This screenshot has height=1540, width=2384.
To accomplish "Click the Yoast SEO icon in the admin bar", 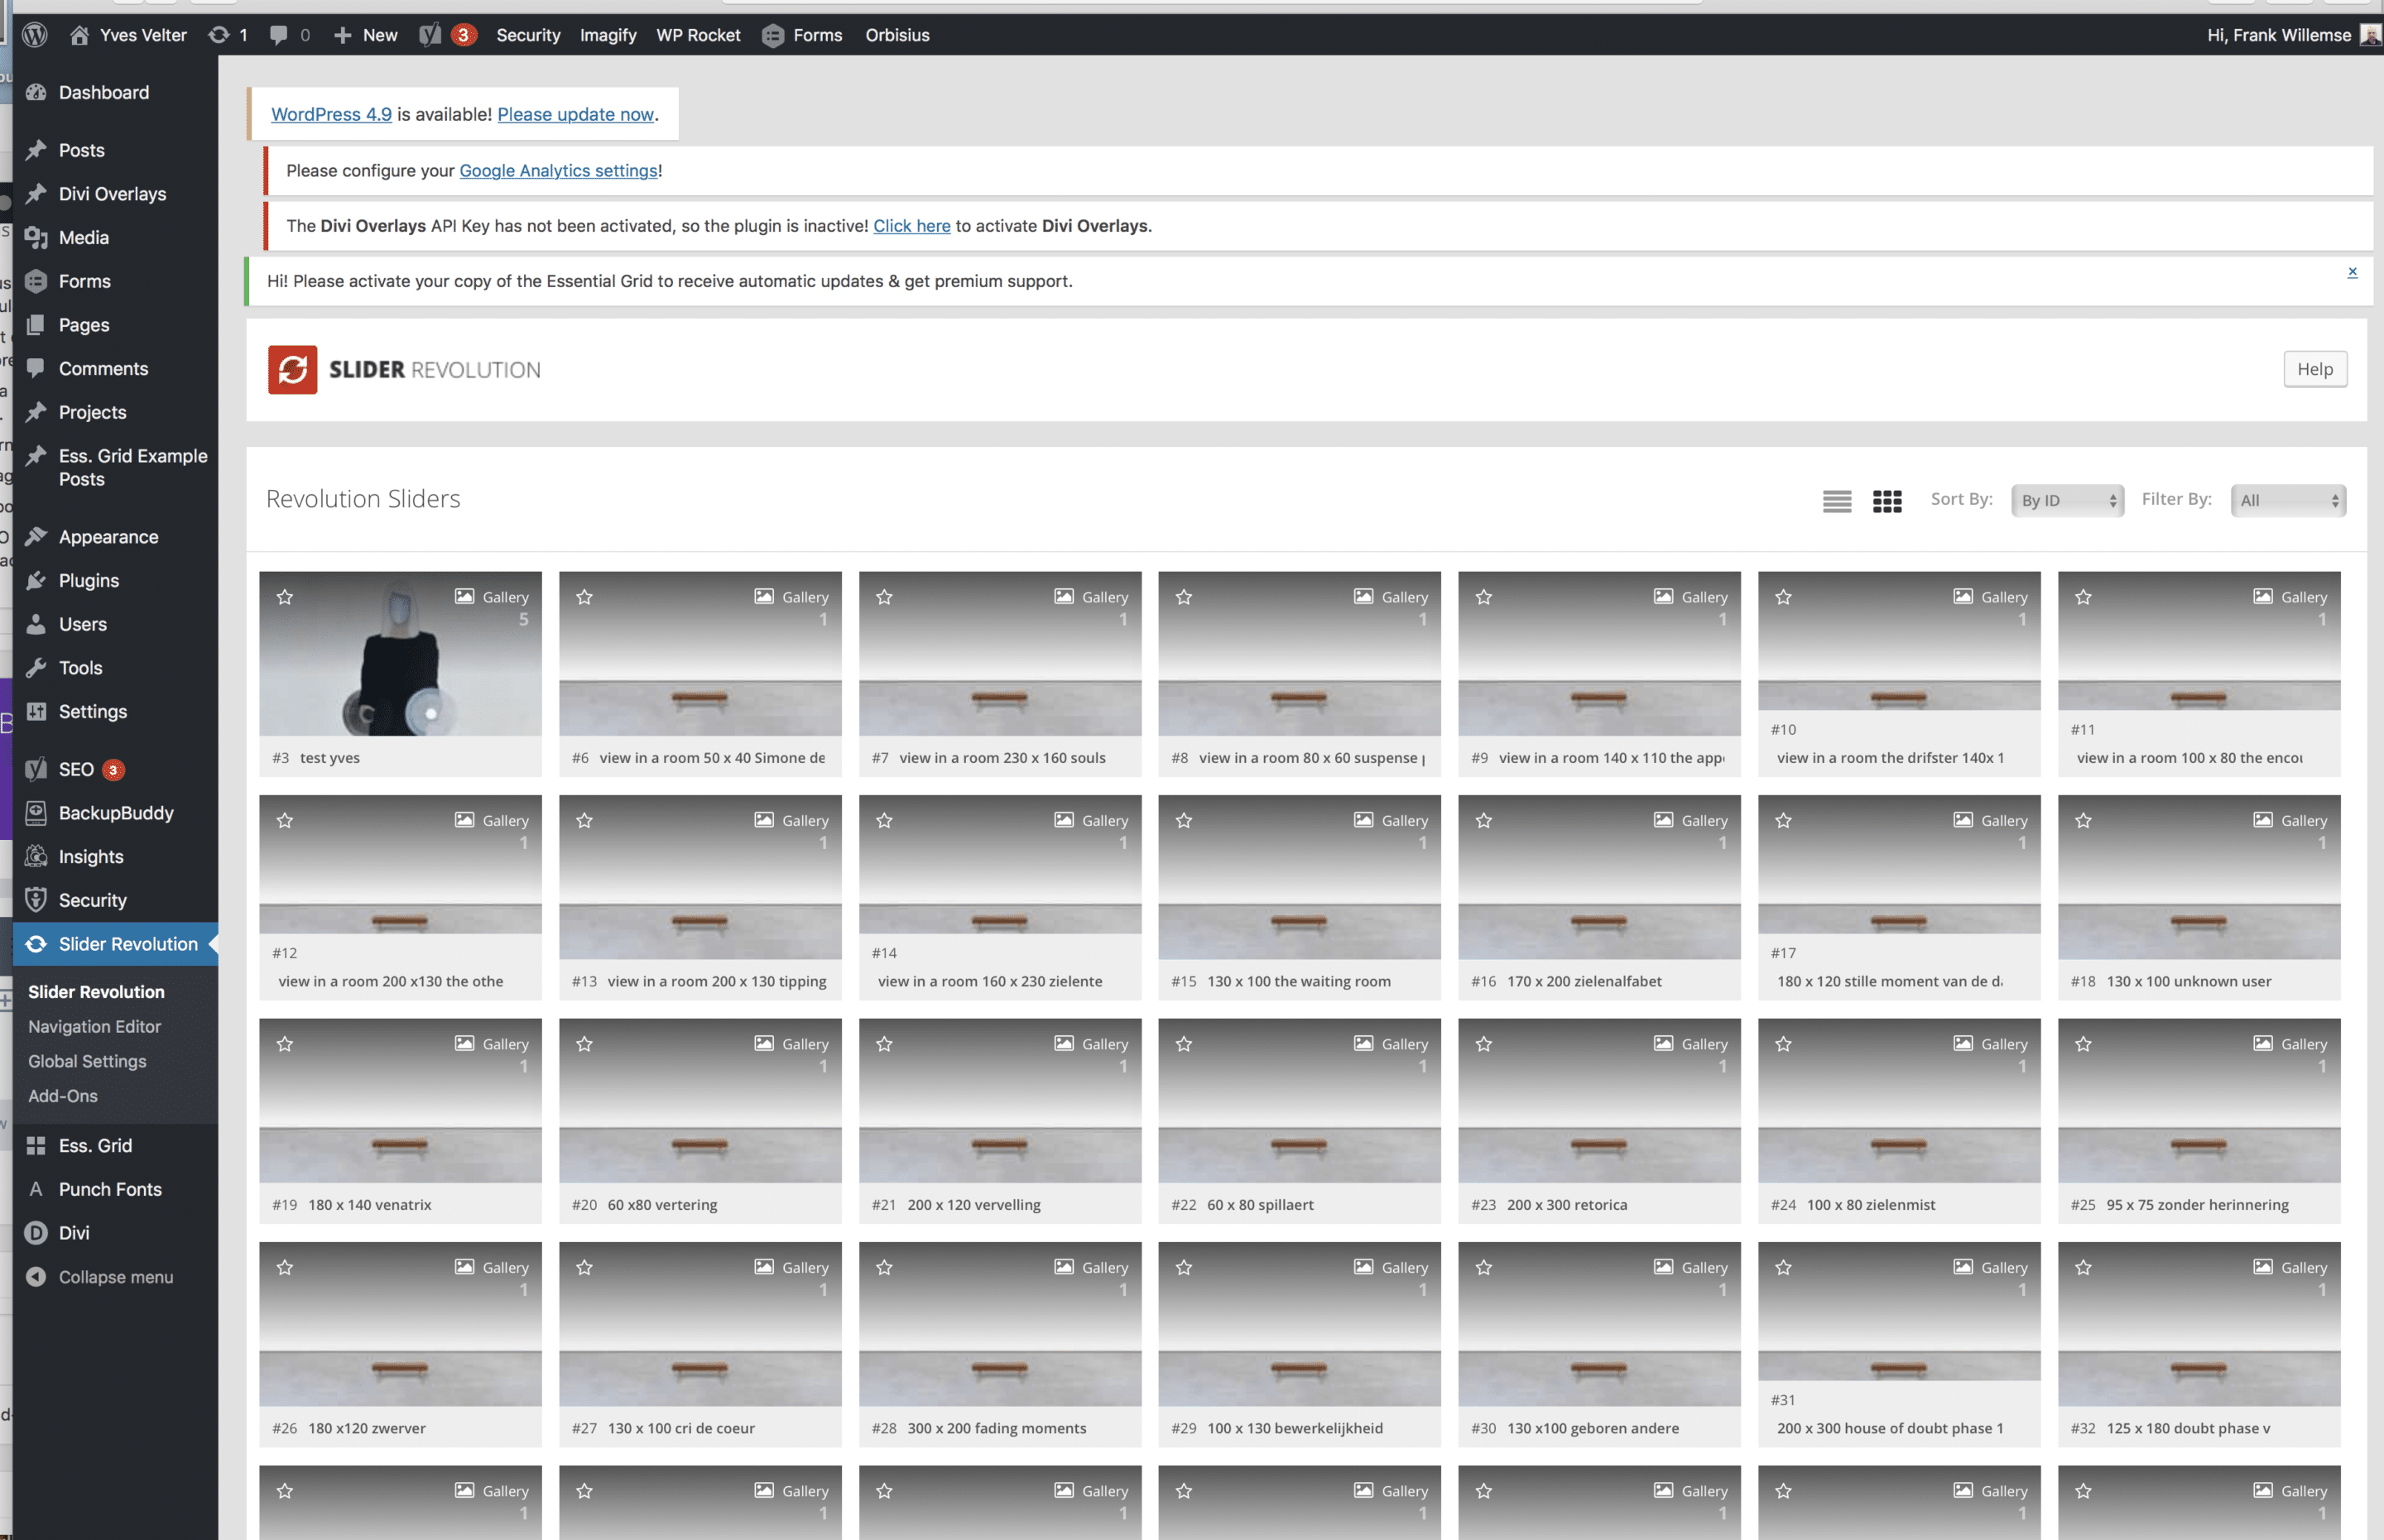I will click(x=430, y=35).
